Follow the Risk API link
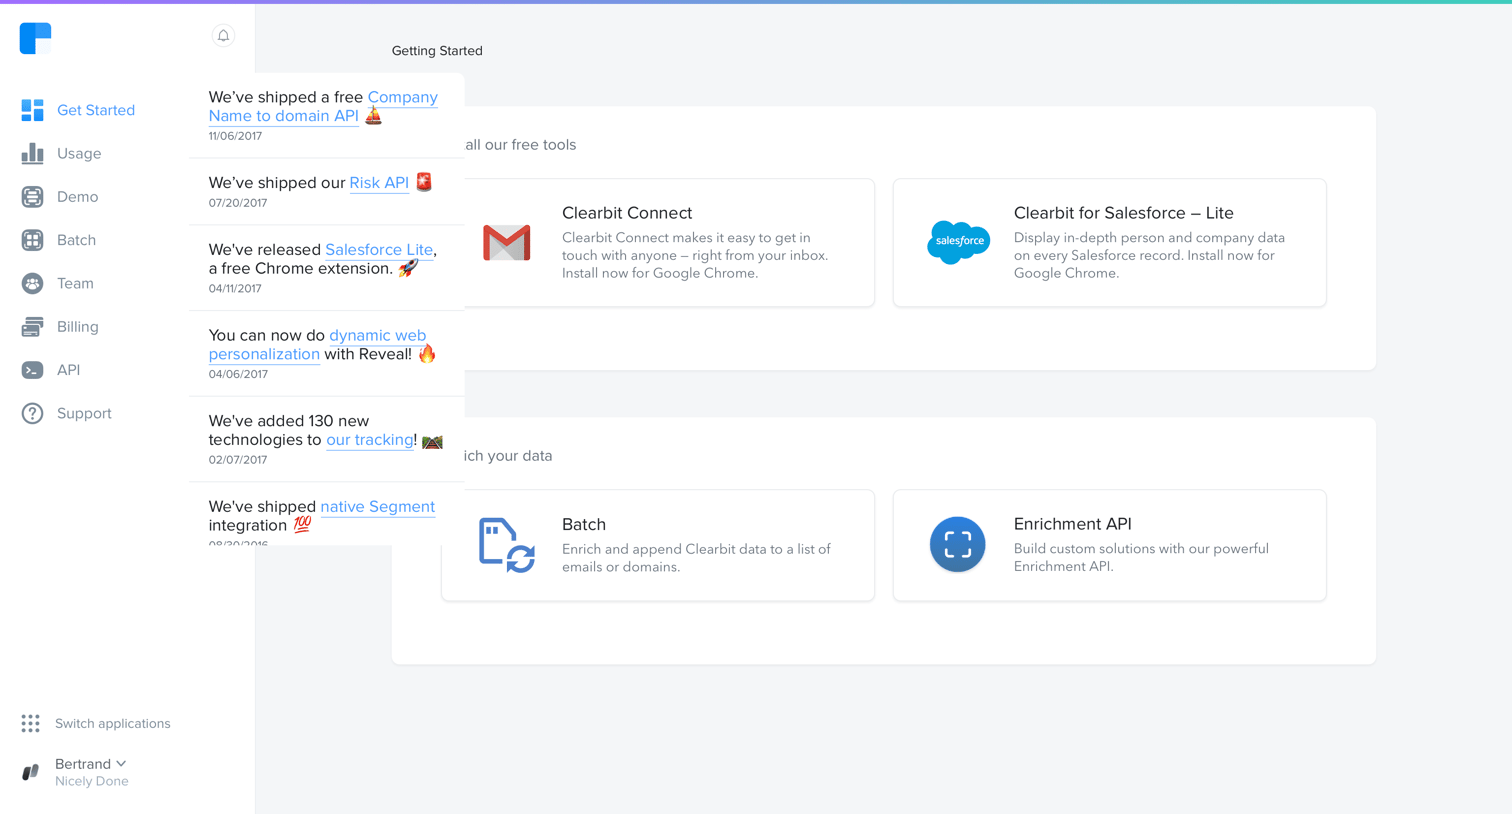This screenshot has width=1512, height=814. pyautogui.click(x=379, y=183)
